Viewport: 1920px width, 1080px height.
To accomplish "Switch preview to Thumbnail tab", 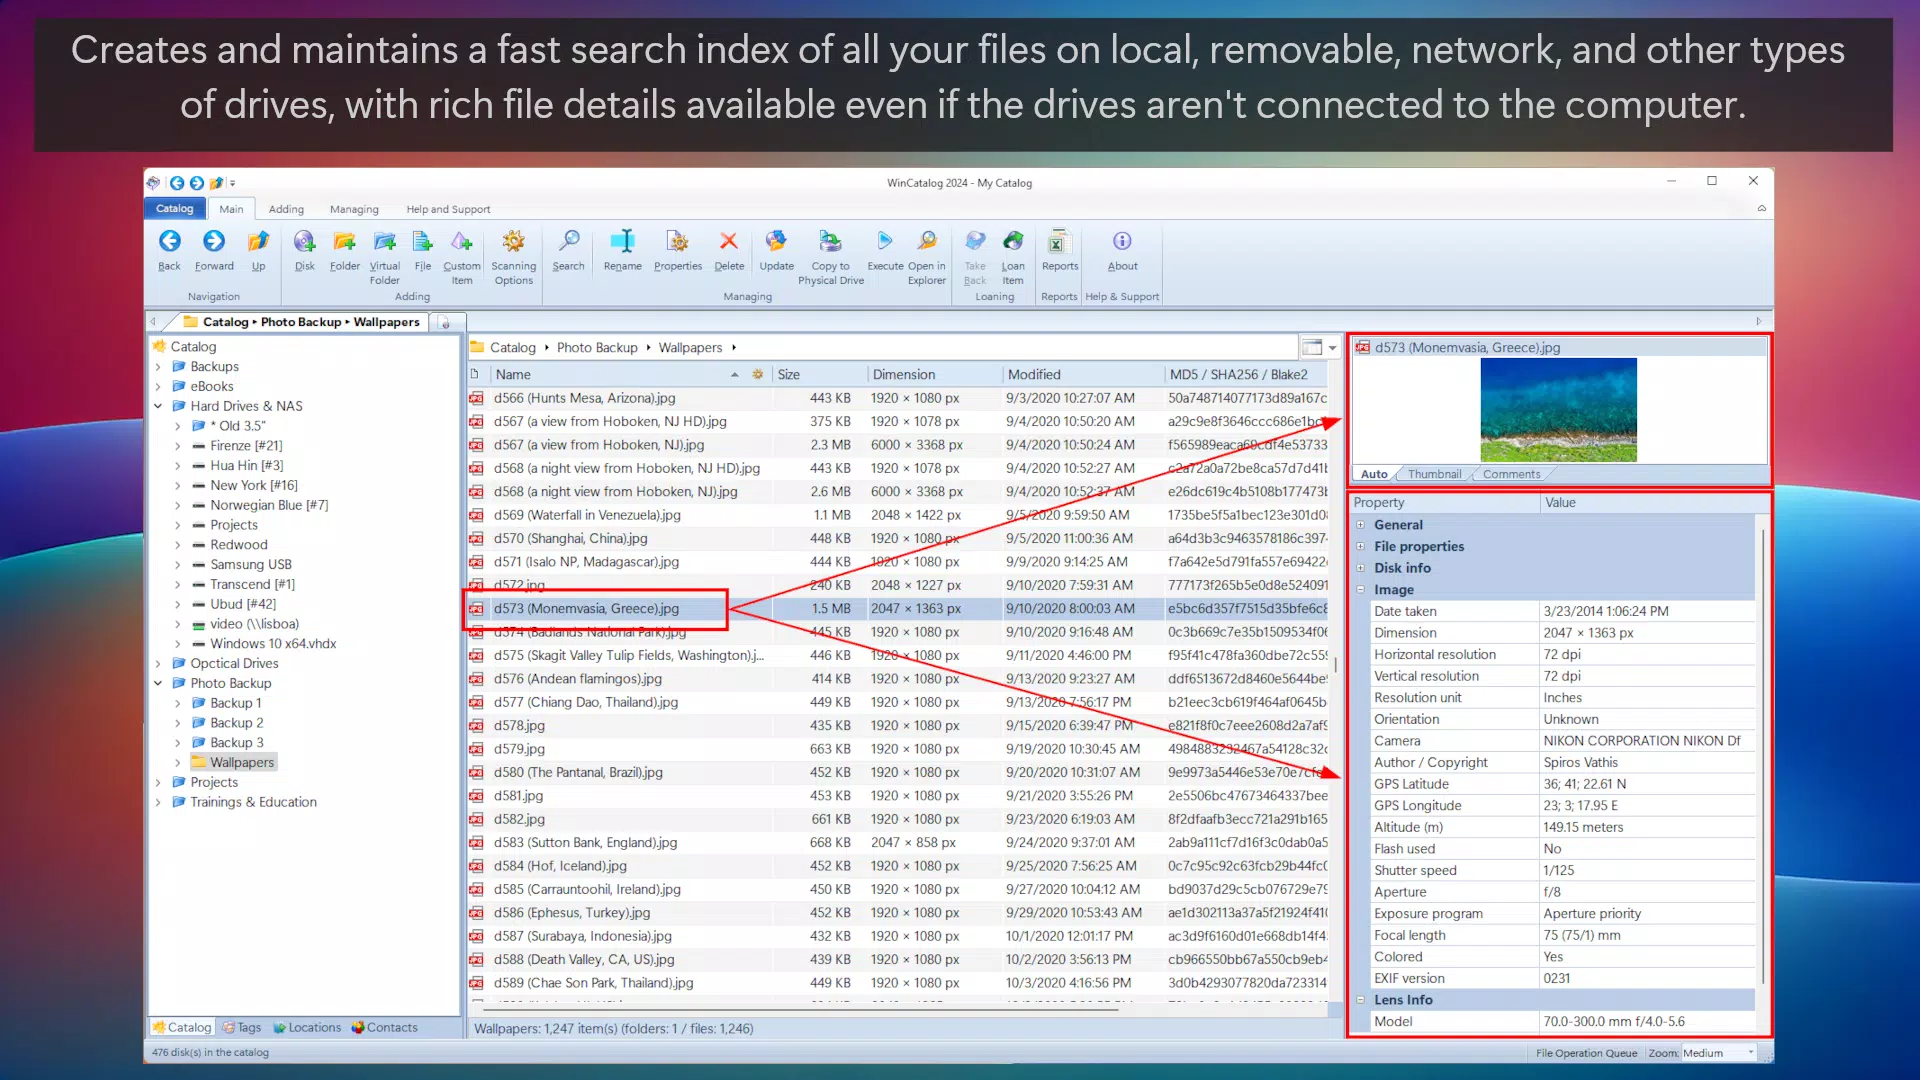I will pyautogui.click(x=1434, y=474).
